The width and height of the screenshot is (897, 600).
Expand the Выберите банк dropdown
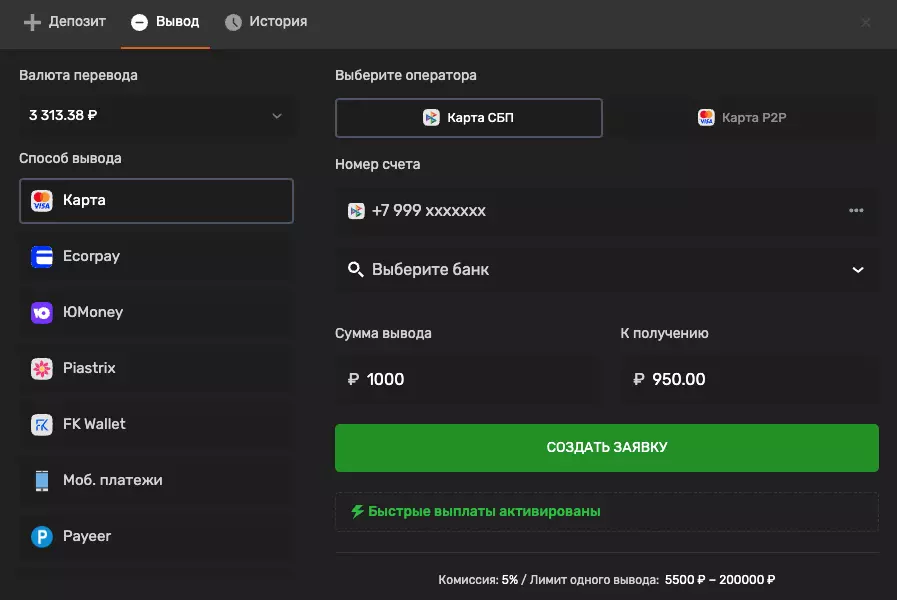click(606, 269)
